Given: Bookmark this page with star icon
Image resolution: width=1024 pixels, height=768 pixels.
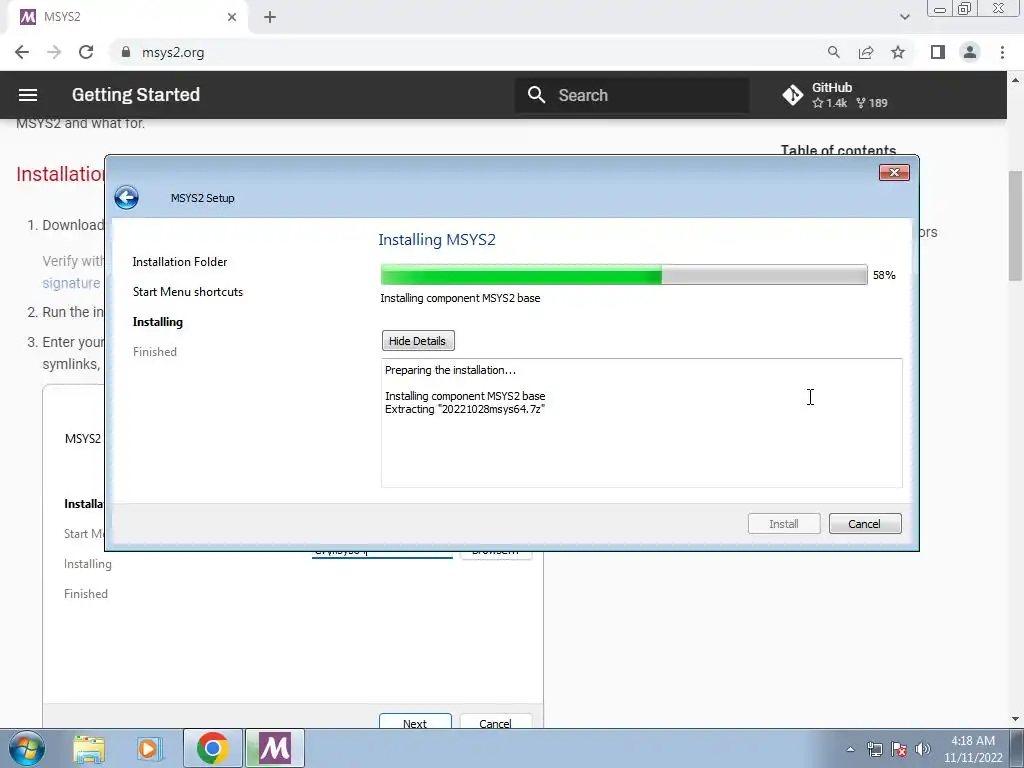Looking at the screenshot, I should [x=898, y=52].
